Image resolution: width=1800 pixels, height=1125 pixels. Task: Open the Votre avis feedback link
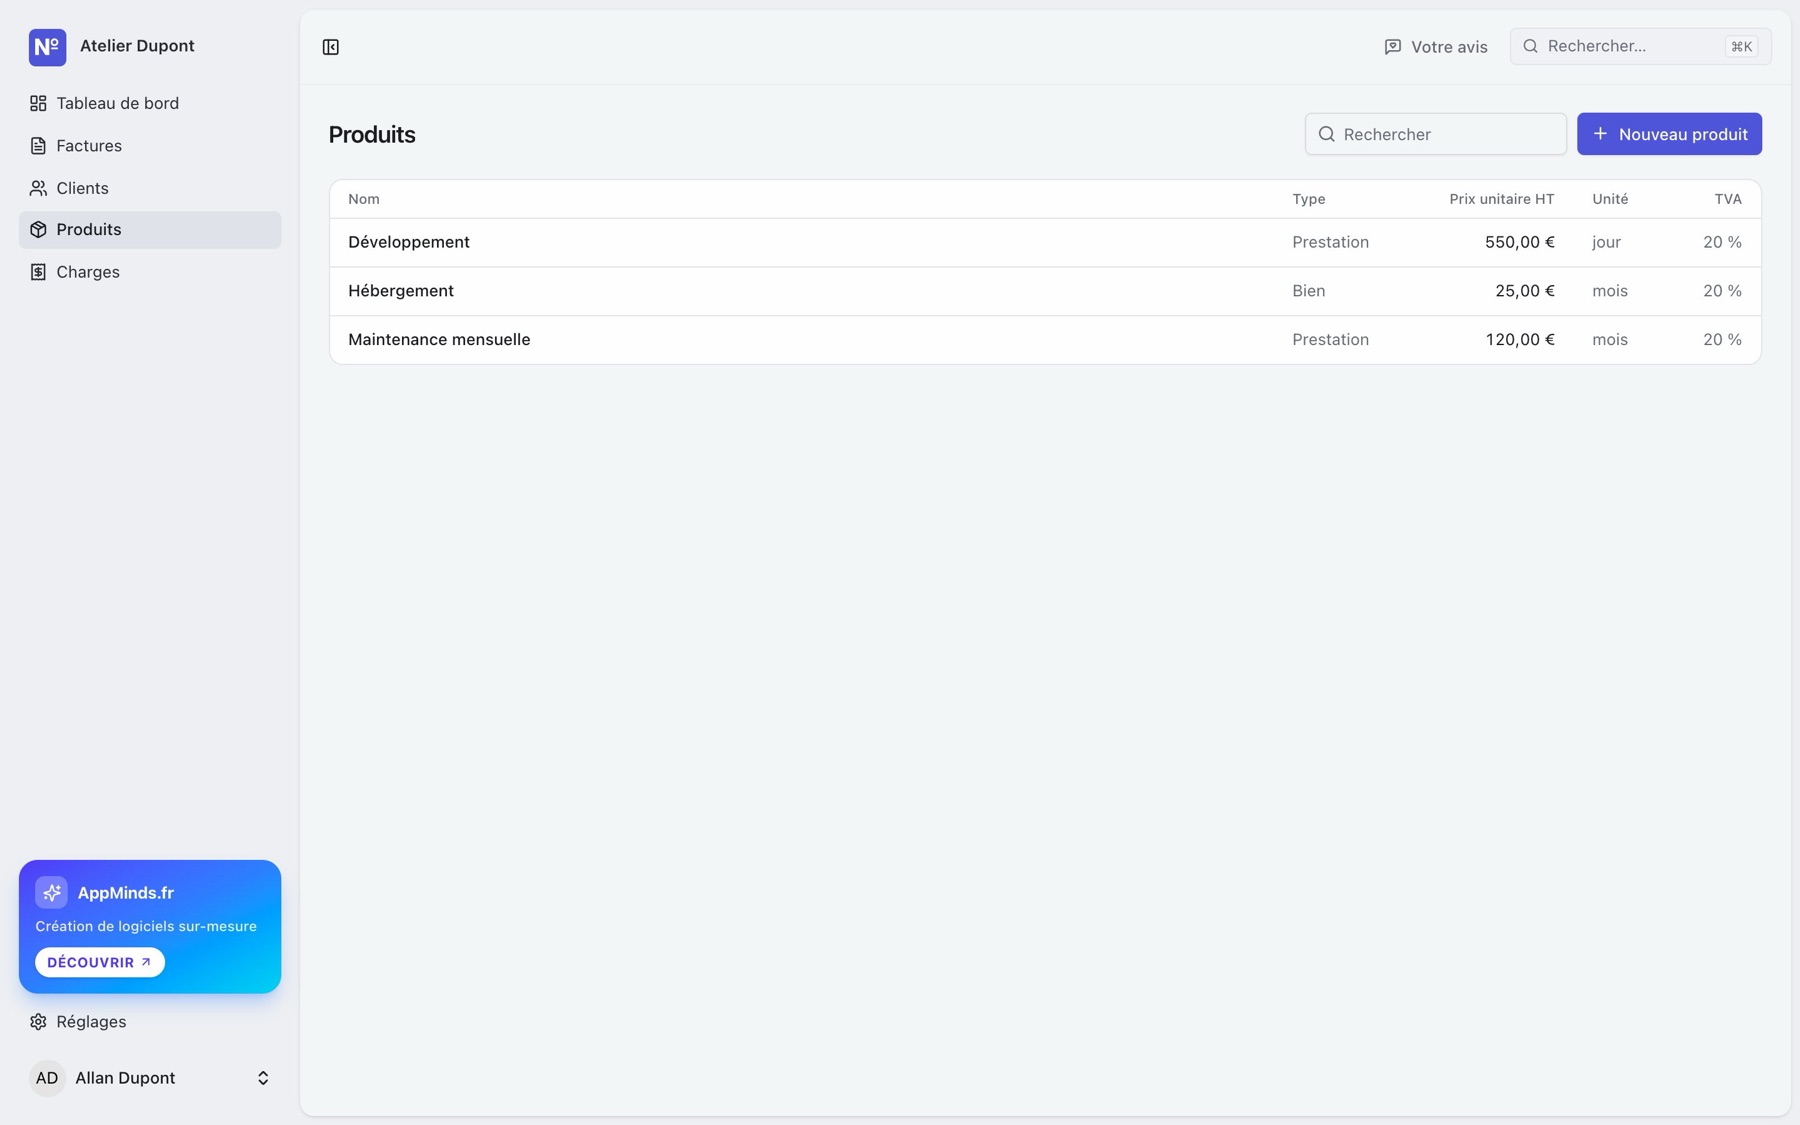pos(1435,47)
